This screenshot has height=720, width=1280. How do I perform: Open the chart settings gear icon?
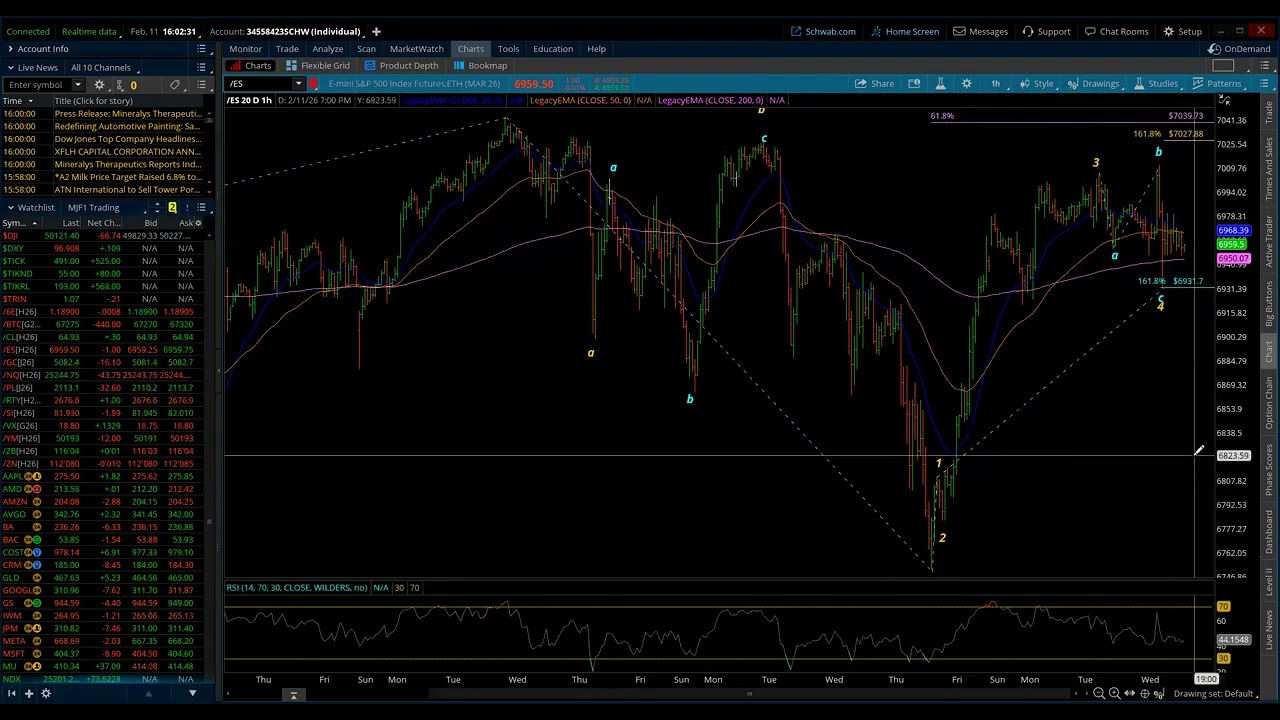(x=966, y=84)
